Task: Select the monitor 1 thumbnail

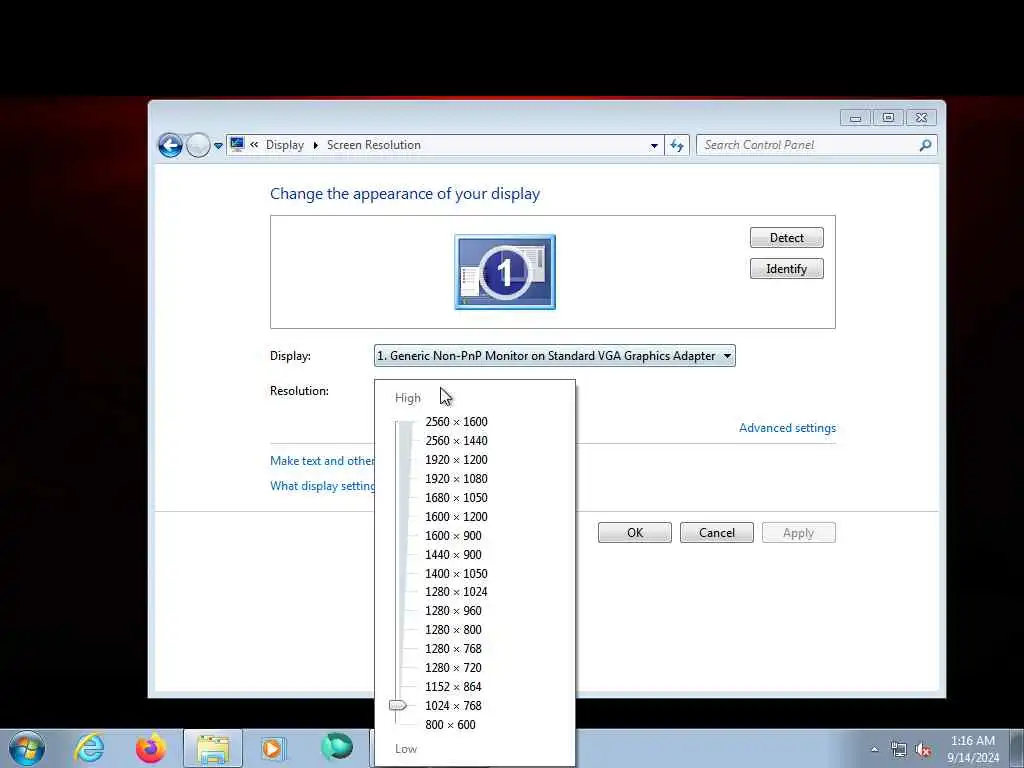Action: pos(505,272)
